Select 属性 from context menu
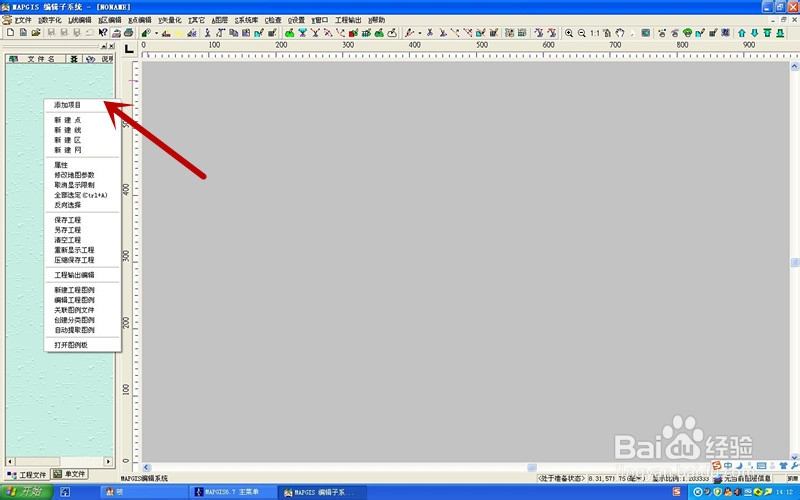Screen dimensions: 800x500 [83, 165]
